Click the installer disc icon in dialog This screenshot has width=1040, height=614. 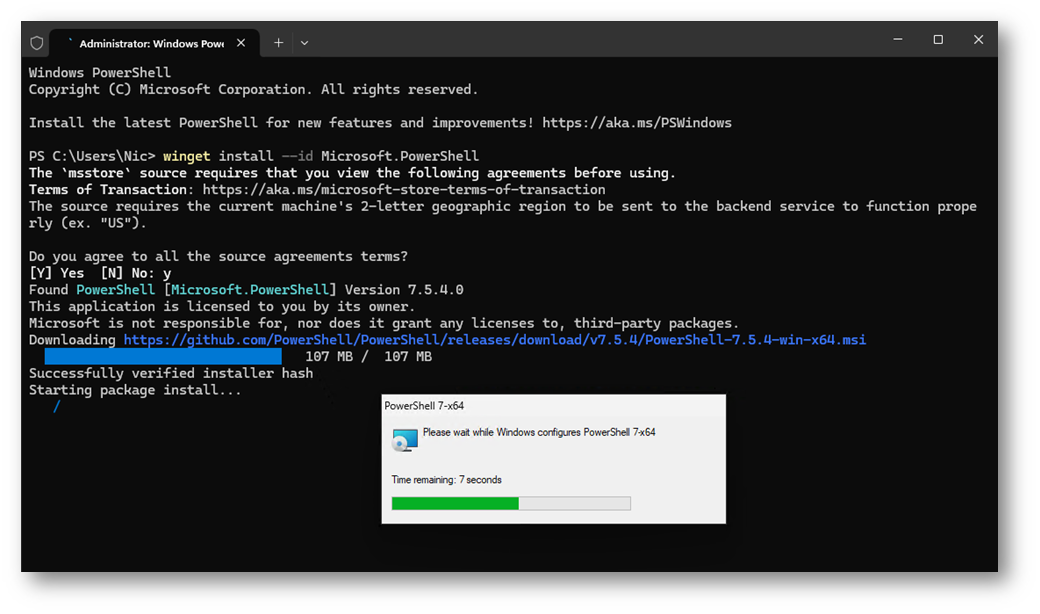coord(405,440)
